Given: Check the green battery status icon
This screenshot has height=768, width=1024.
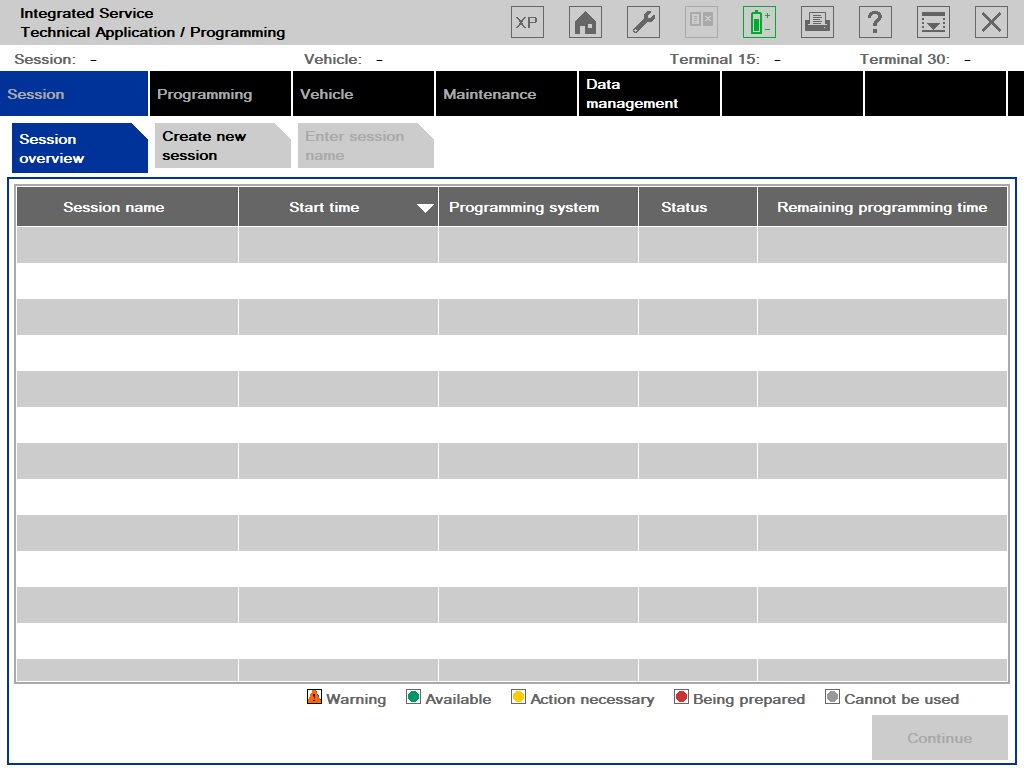Looking at the screenshot, I should coord(759,22).
